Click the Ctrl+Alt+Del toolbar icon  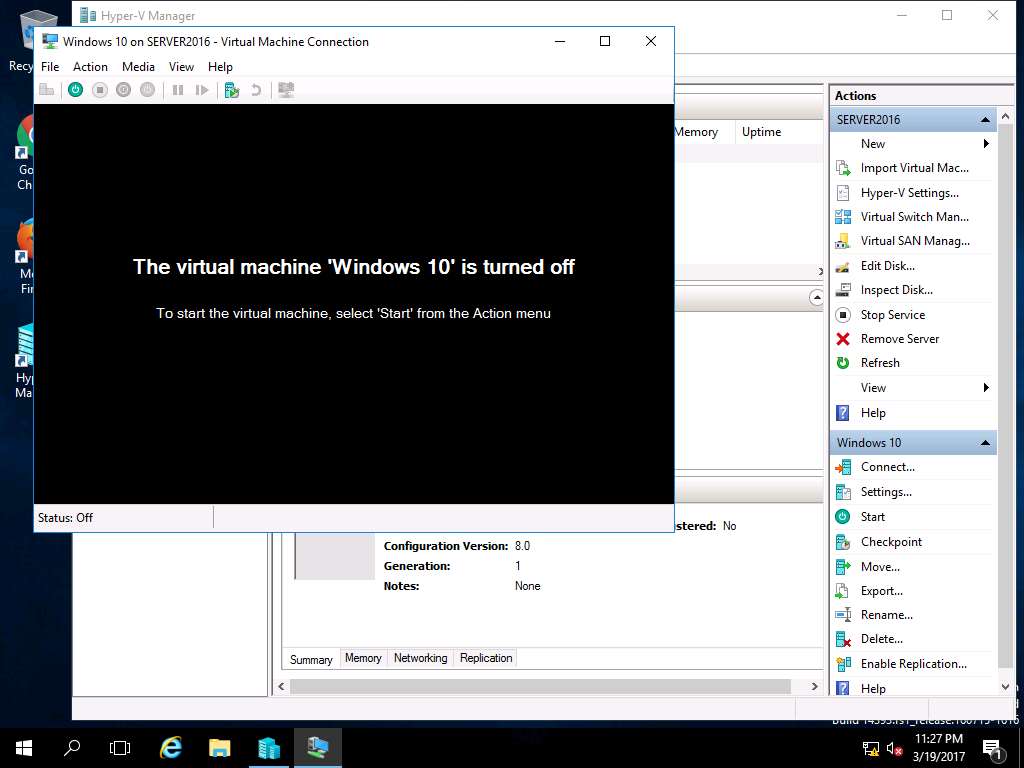47,90
